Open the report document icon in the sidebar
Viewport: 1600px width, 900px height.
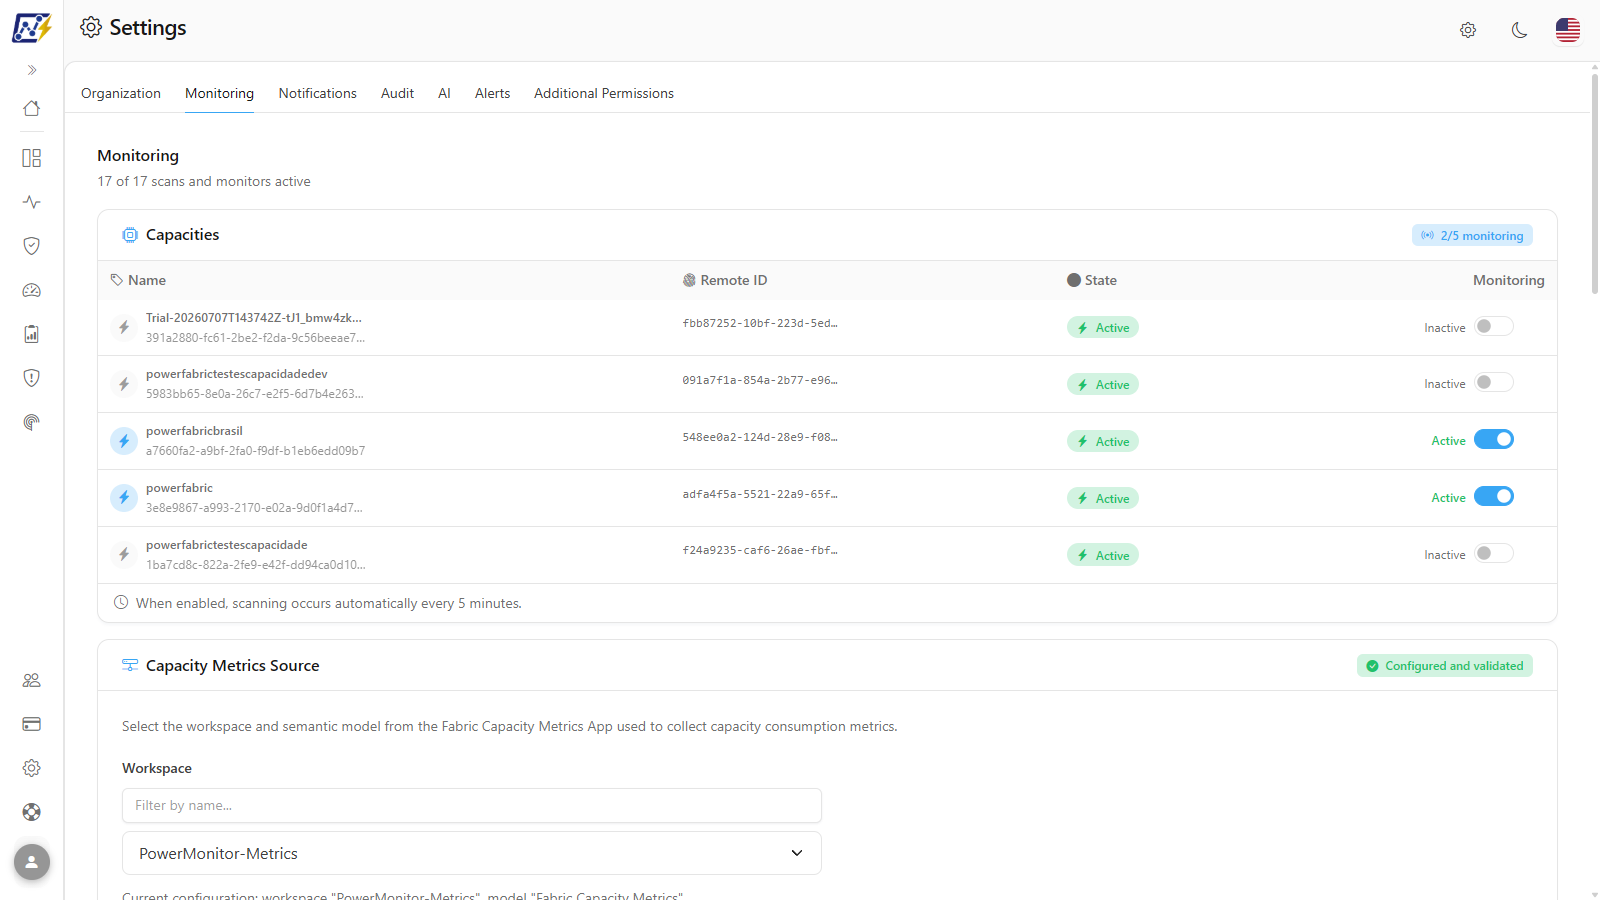(x=32, y=334)
